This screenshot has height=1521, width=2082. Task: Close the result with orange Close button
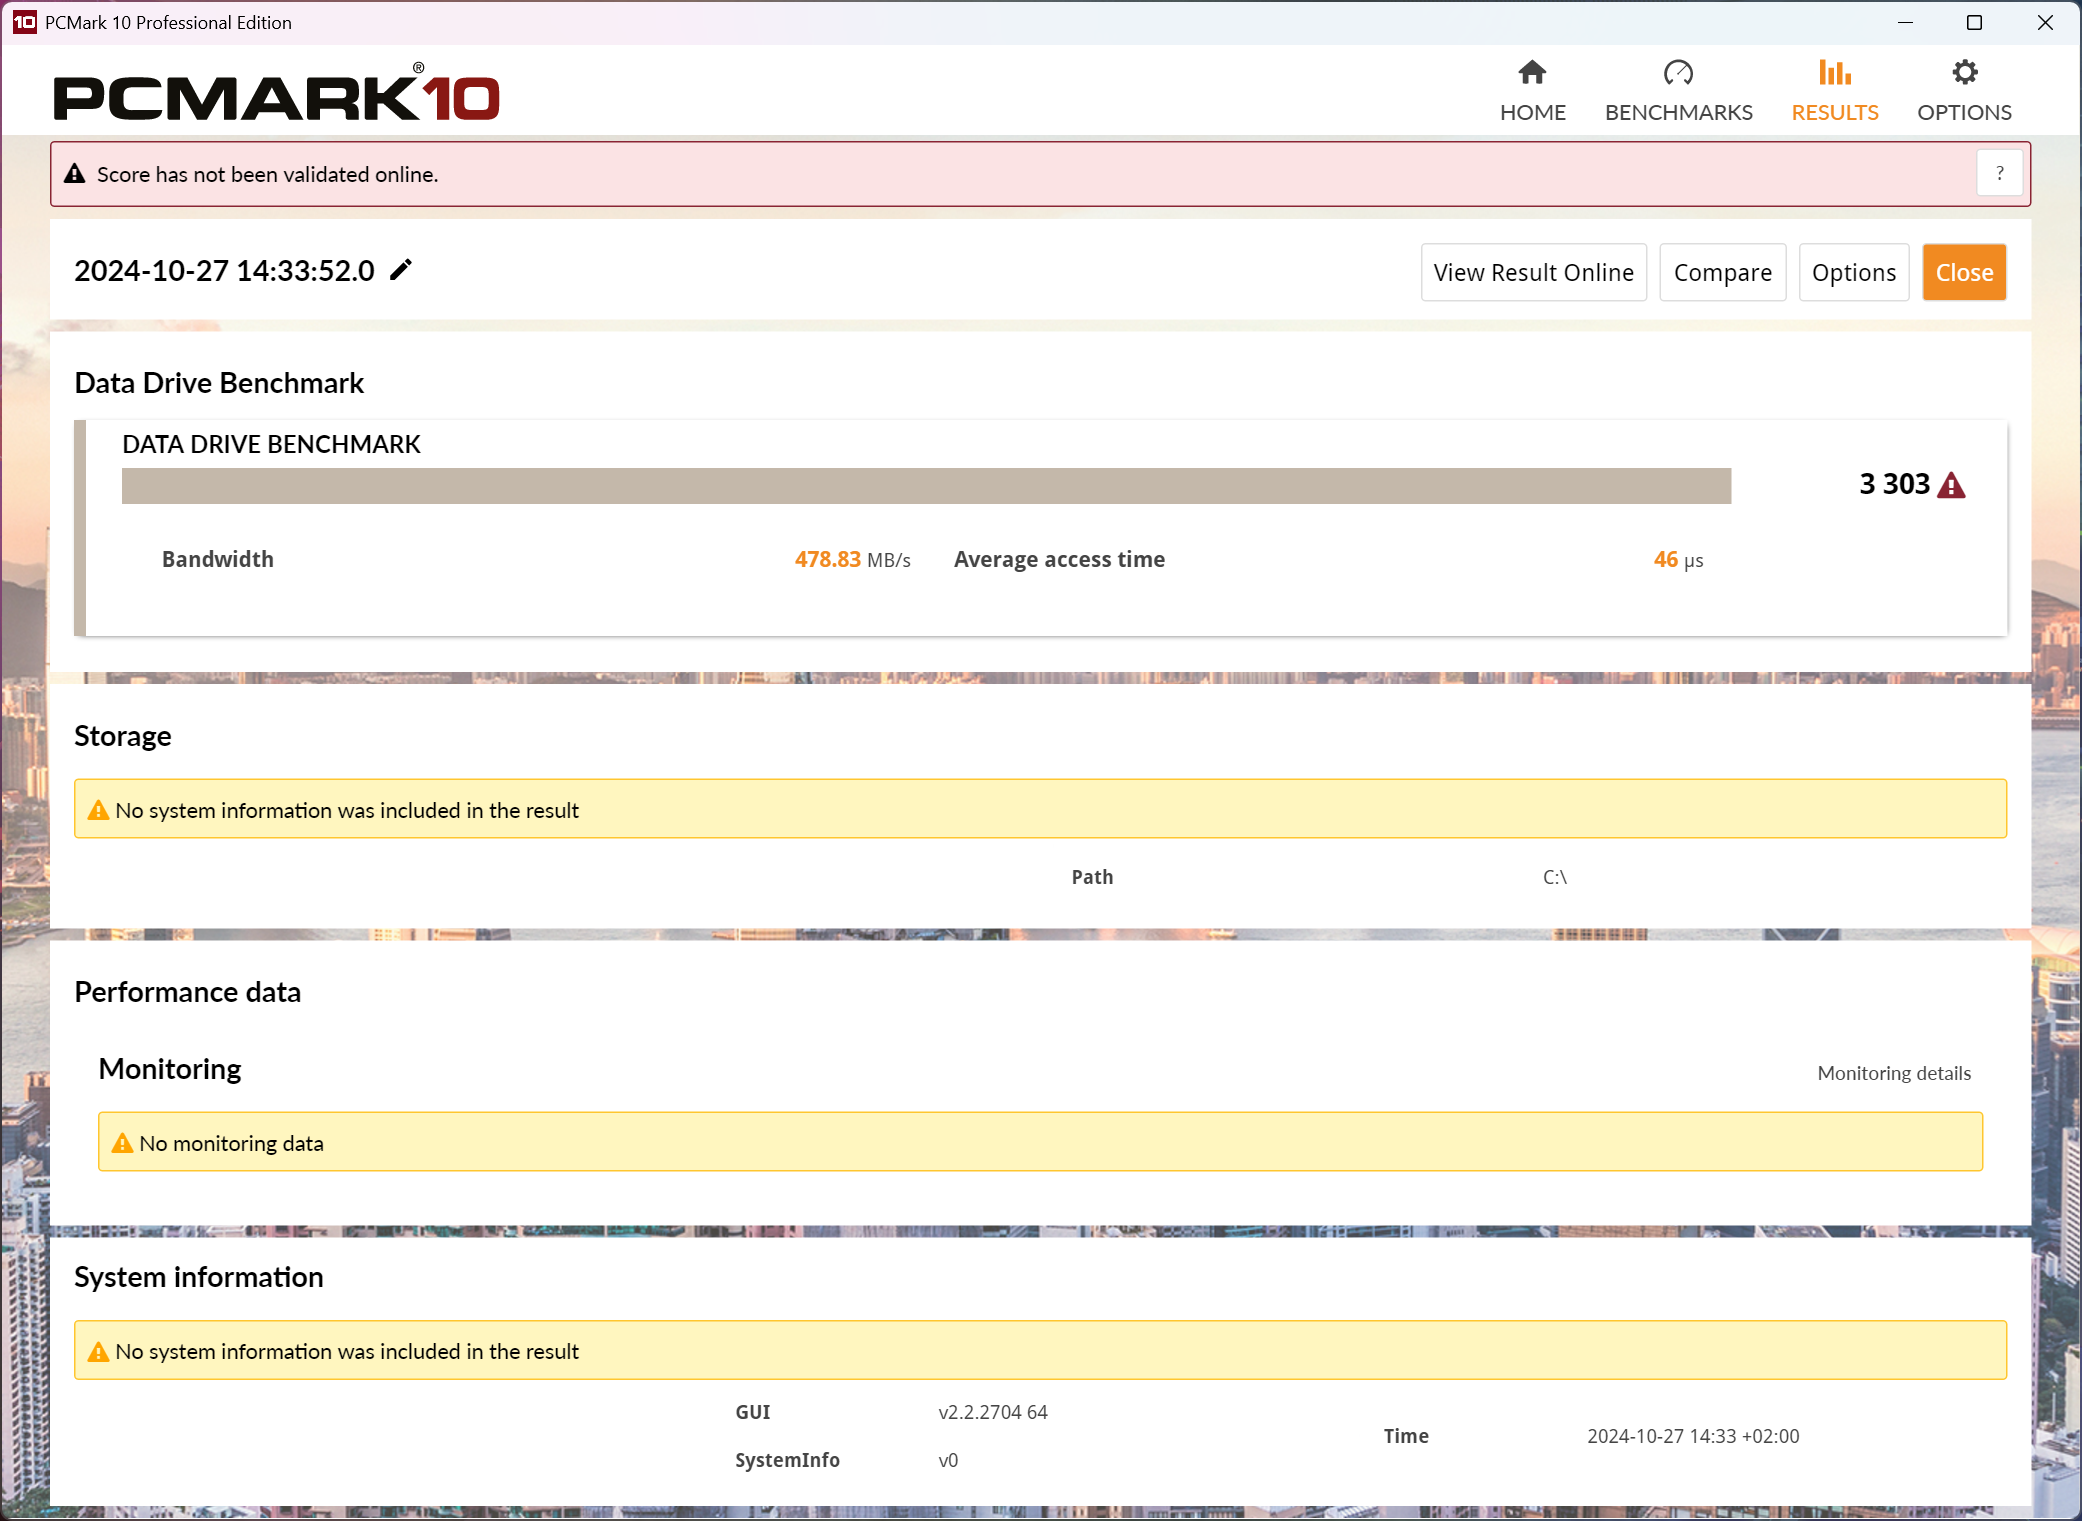tap(1963, 272)
